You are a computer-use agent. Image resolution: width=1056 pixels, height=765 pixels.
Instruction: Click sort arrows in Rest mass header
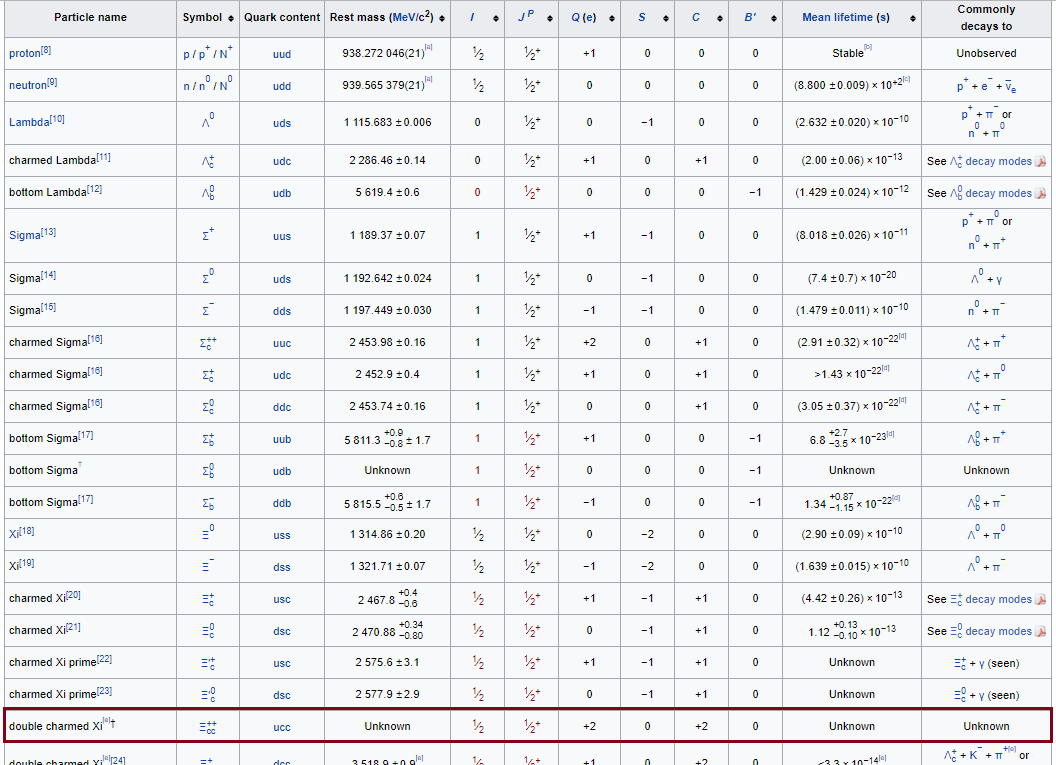441,18
